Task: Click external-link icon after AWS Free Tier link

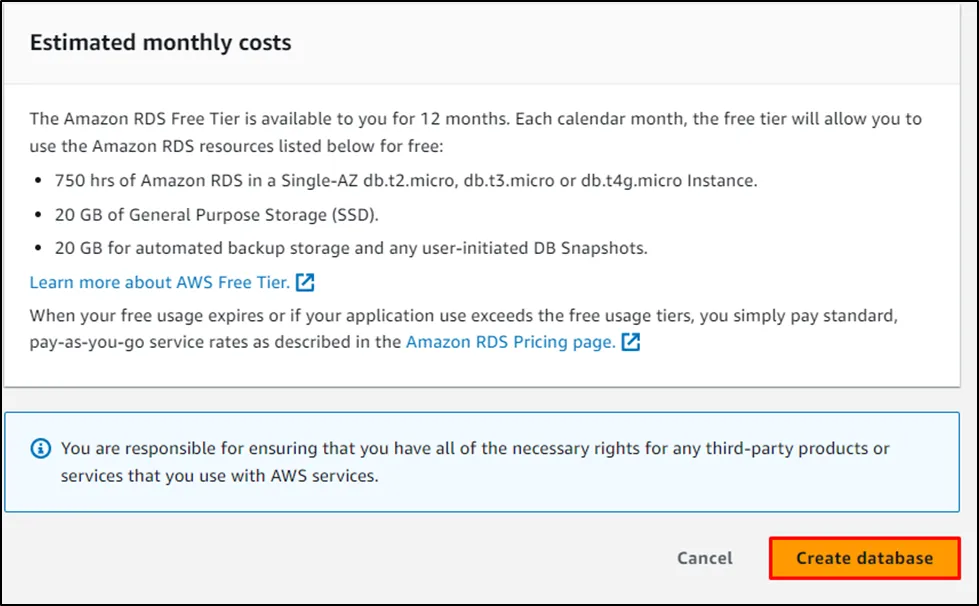Action: point(306,283)
